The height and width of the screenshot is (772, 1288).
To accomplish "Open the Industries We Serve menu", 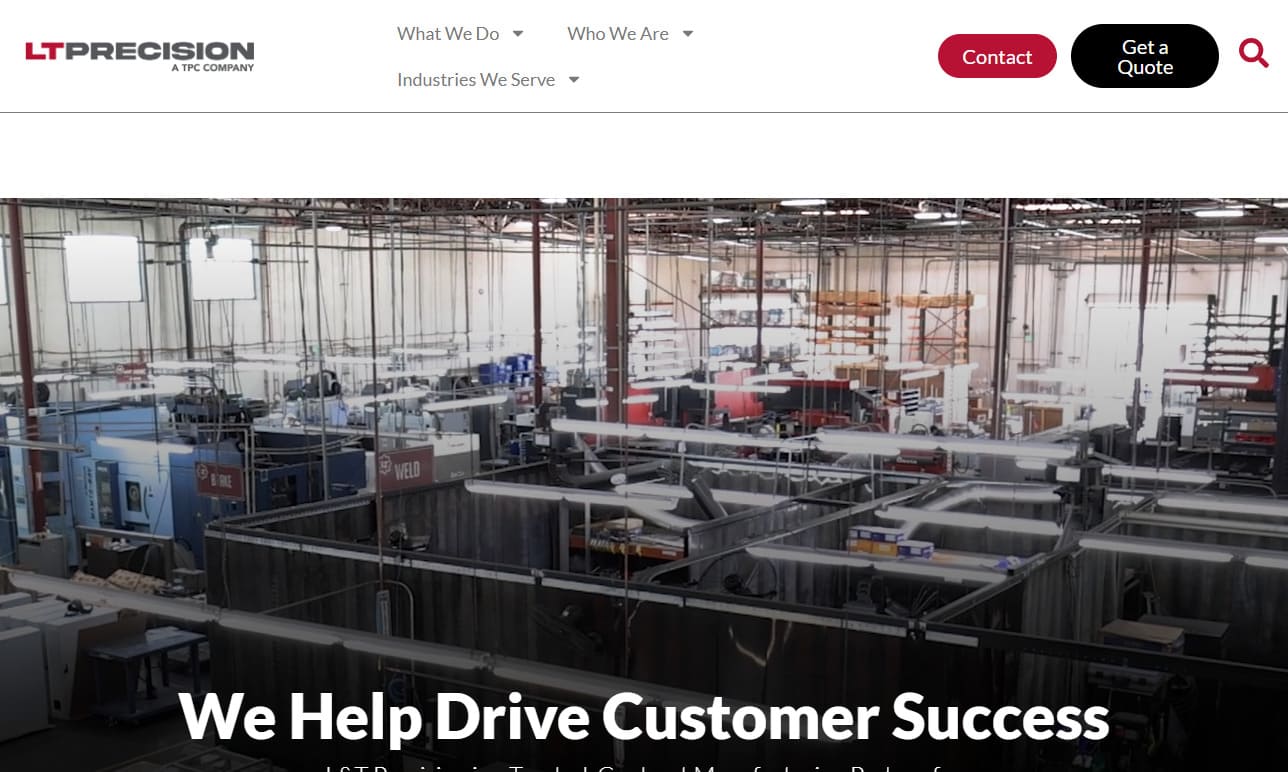I will click(x=476, y=80).
